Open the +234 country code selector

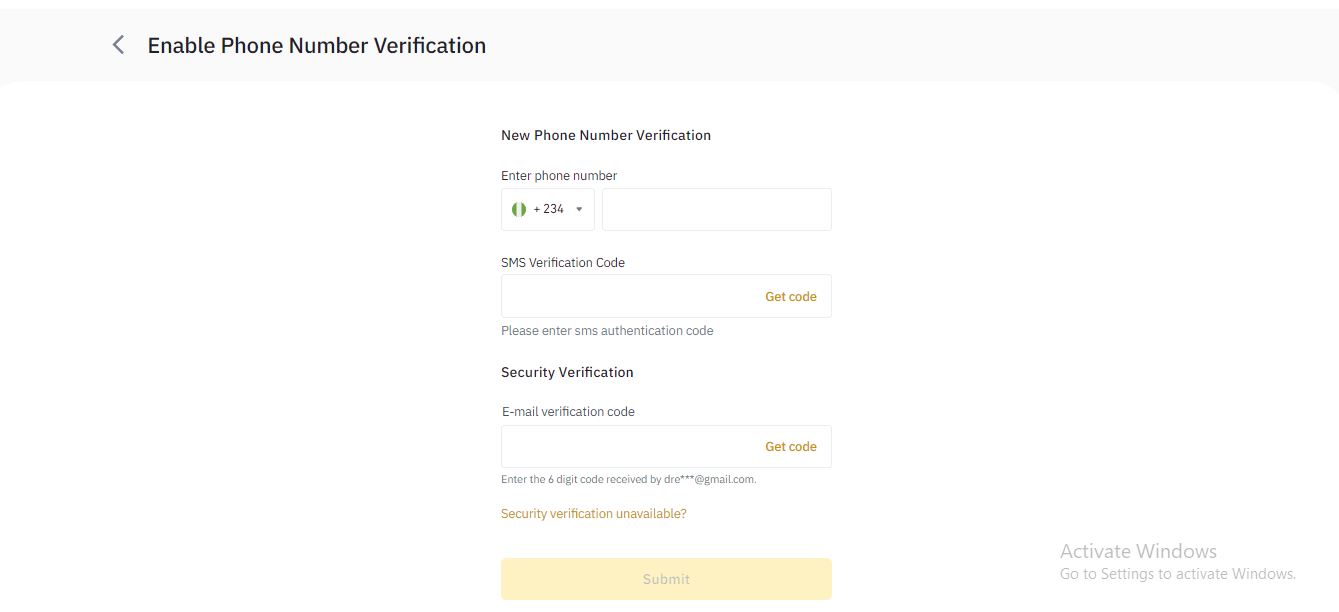pyautogui.click(x=548, y=209)
